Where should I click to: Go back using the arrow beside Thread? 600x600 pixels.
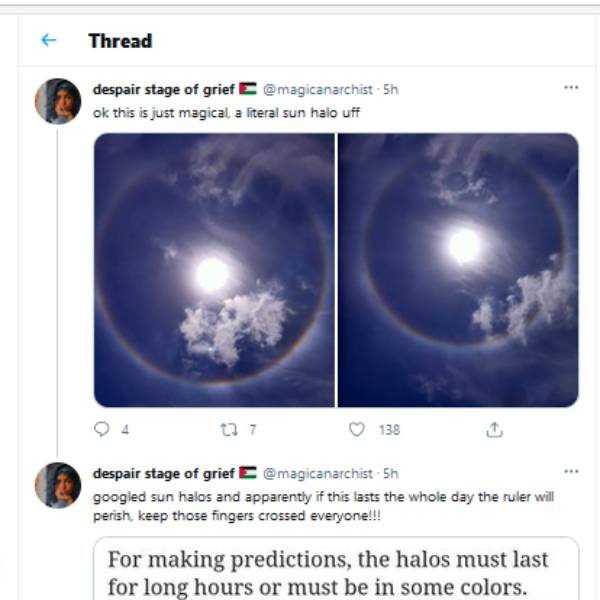[x=48, y=41]
